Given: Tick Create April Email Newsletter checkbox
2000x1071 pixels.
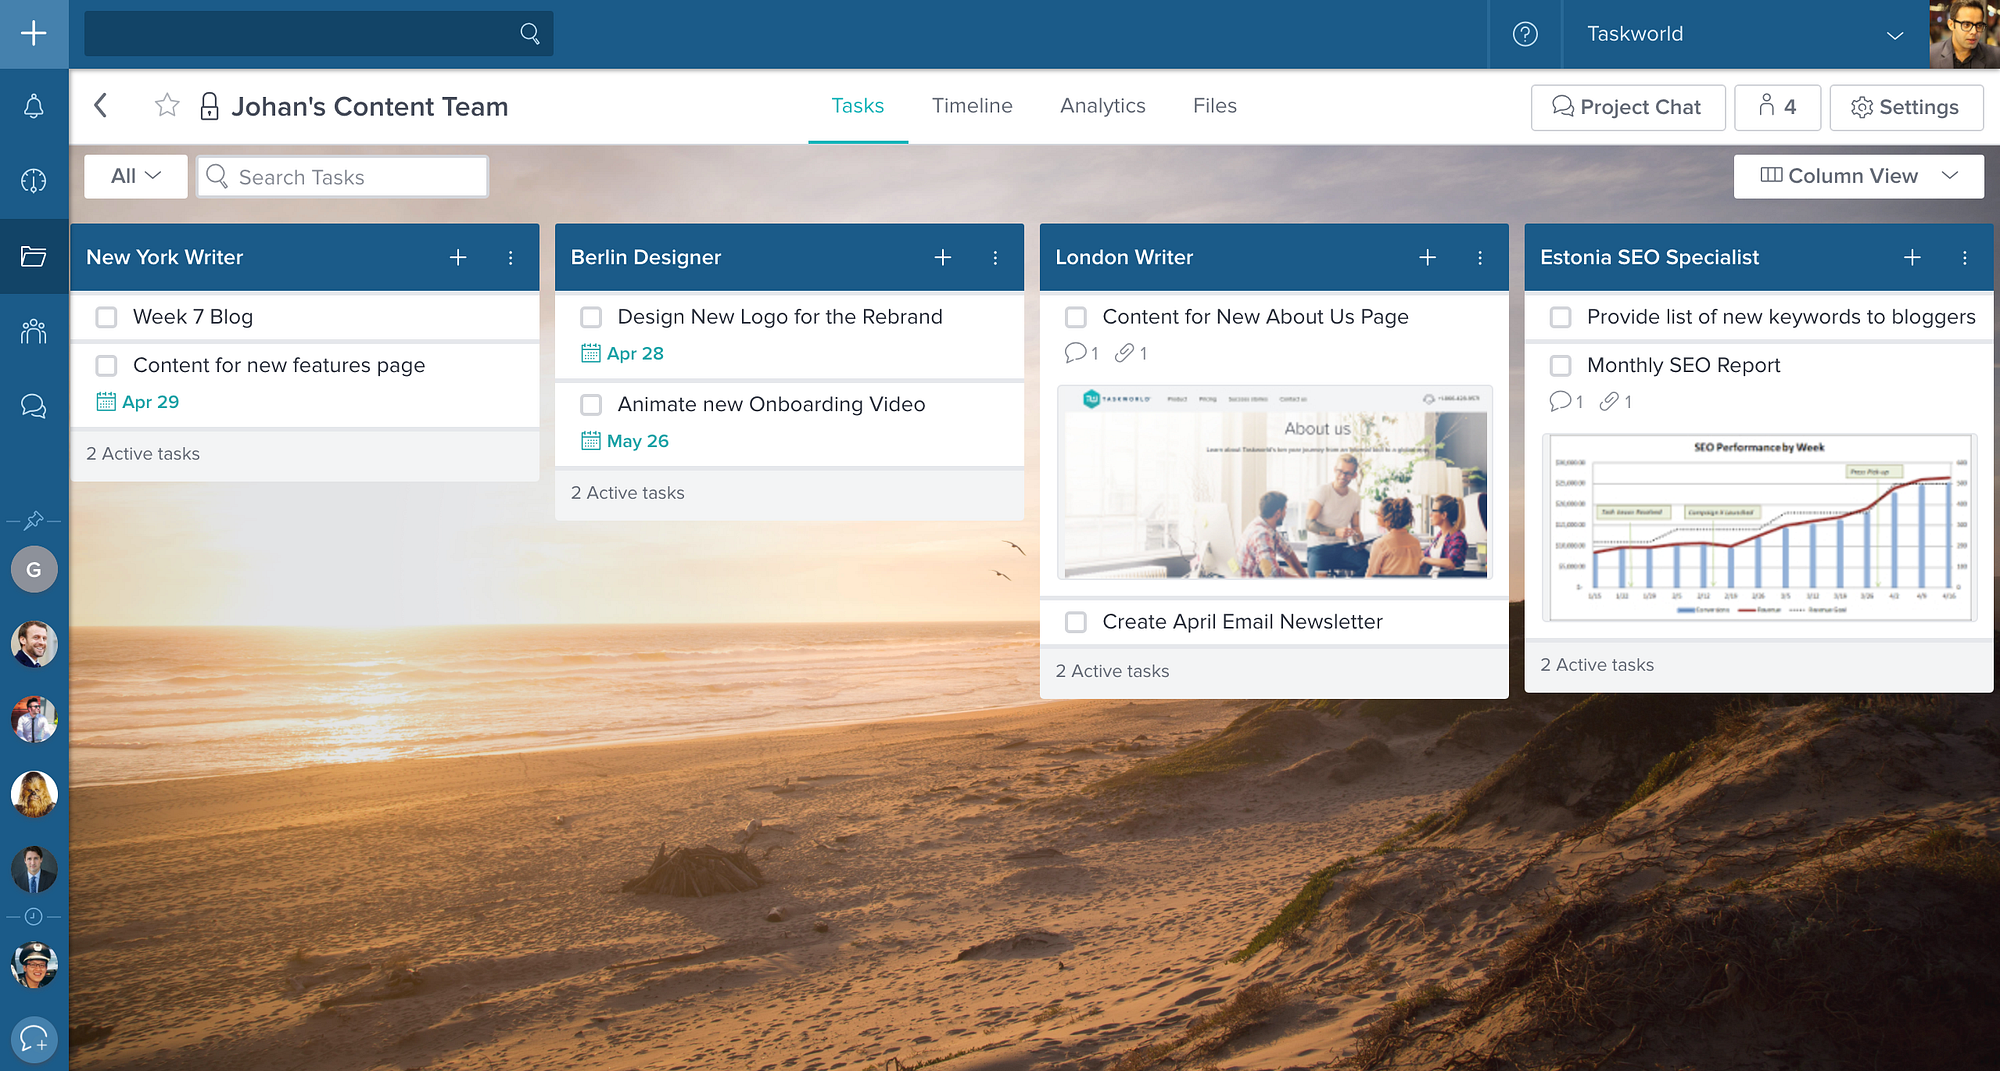Looking at the screenshot, I should tap(1076, 622).
